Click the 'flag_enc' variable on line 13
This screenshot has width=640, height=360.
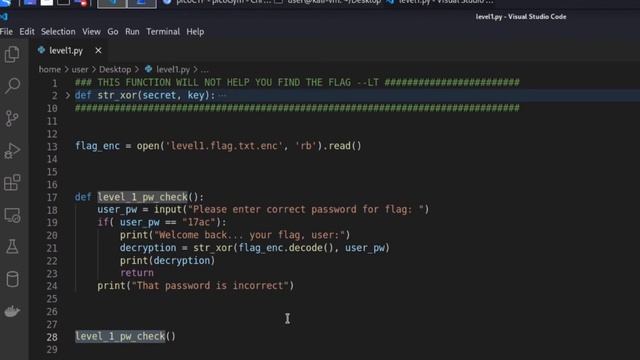tap(97, 146)
